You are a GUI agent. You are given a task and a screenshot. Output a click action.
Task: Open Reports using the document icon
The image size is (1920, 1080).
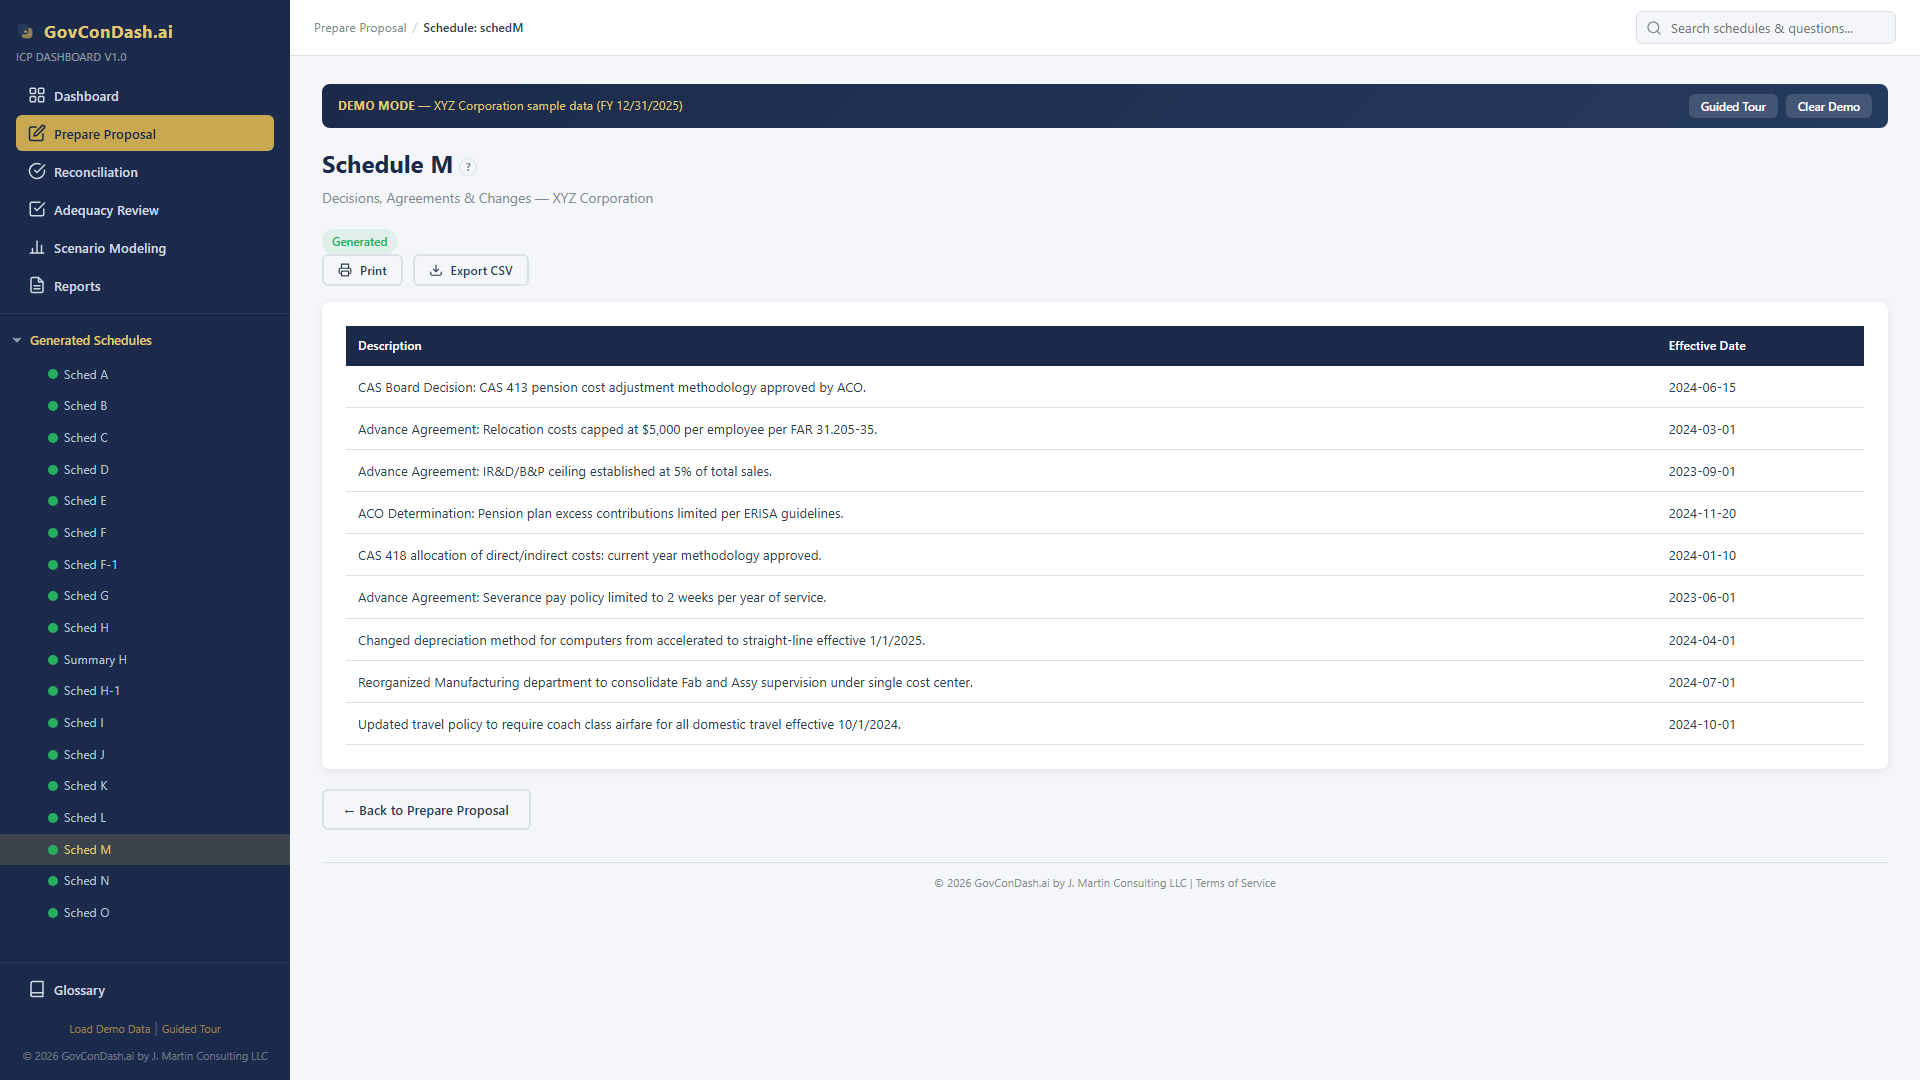[35, 285]
